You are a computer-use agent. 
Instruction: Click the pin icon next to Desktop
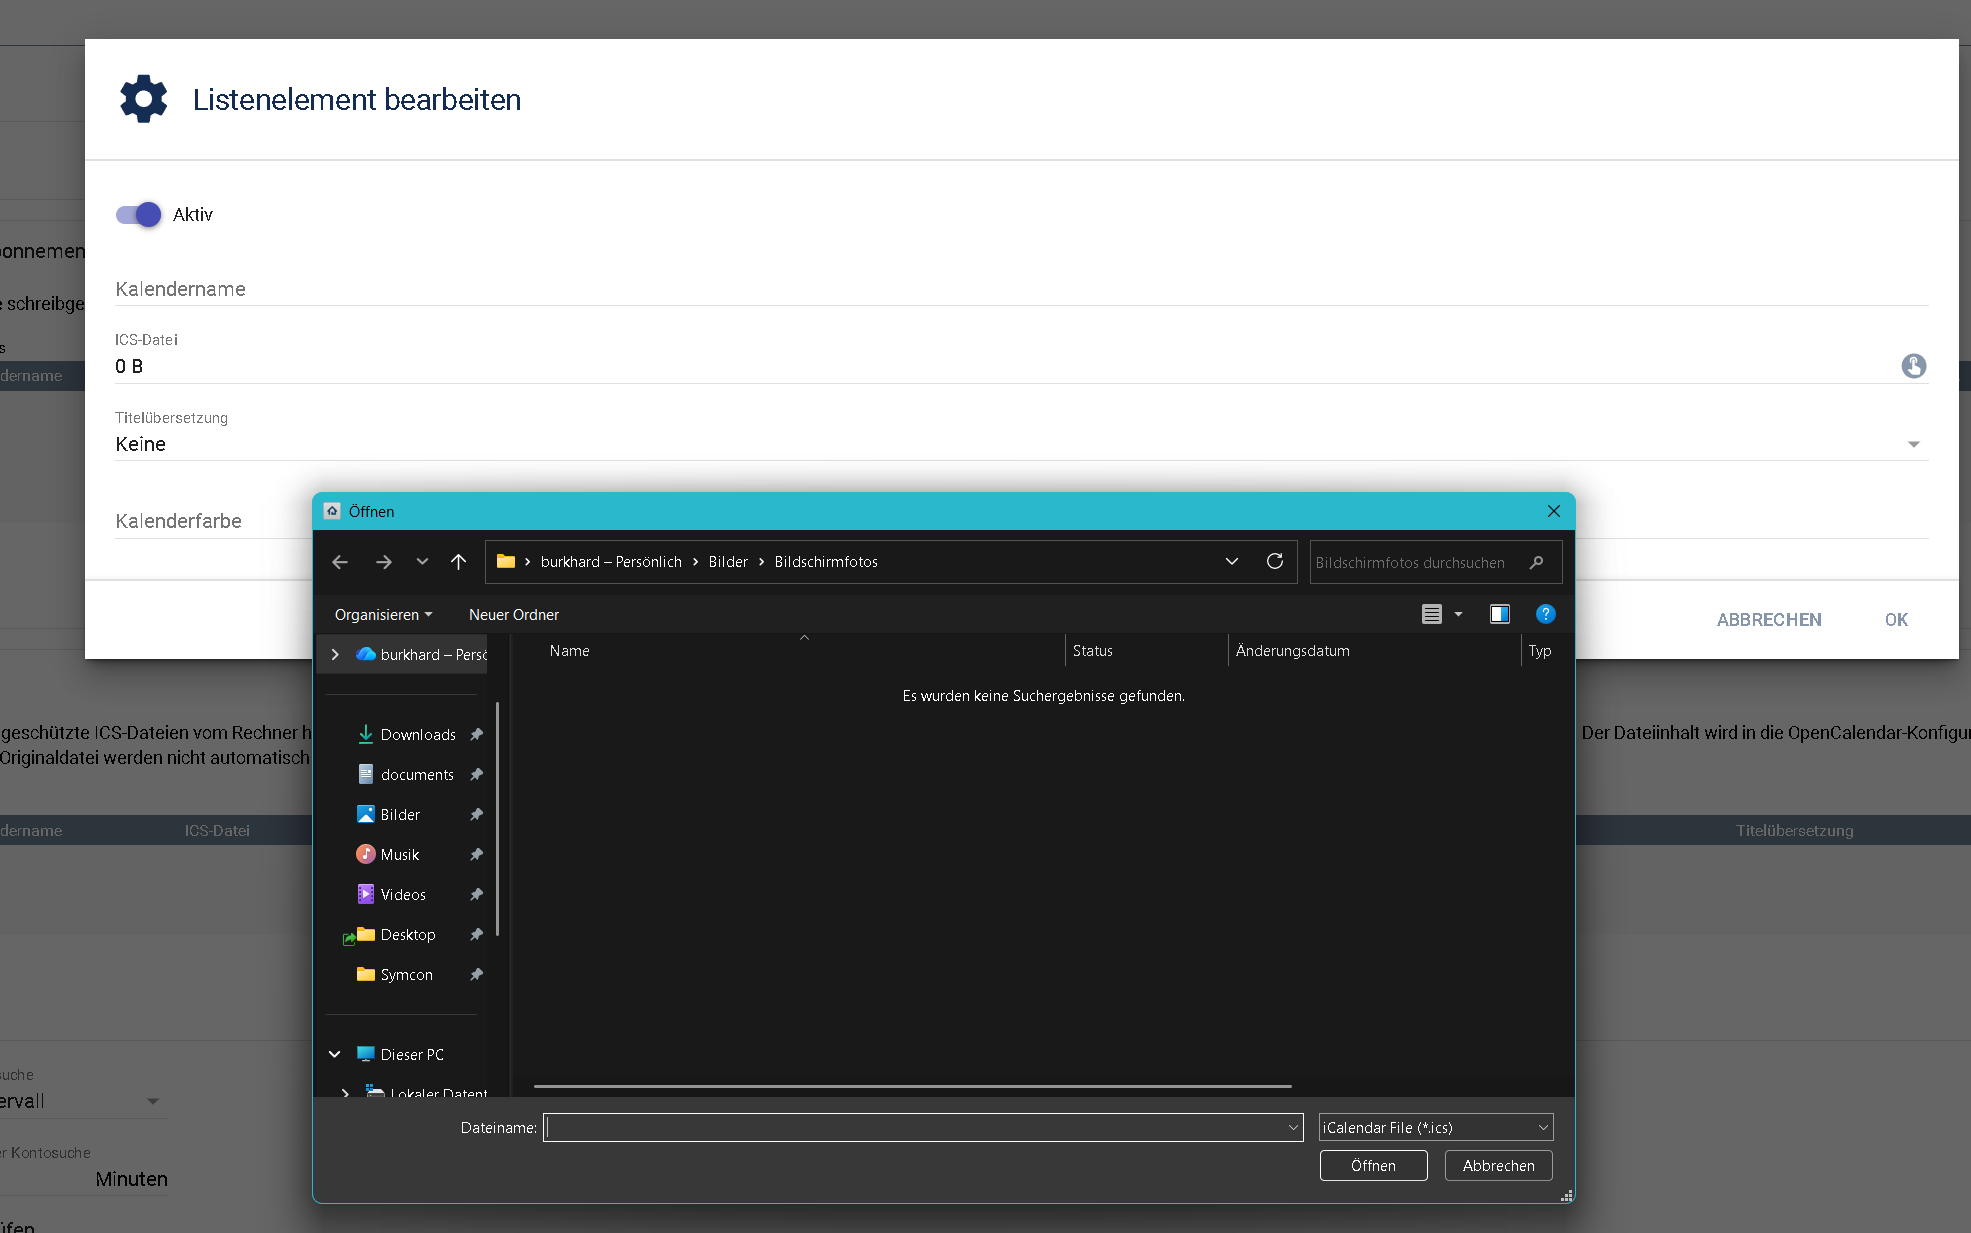click(476, 934)
